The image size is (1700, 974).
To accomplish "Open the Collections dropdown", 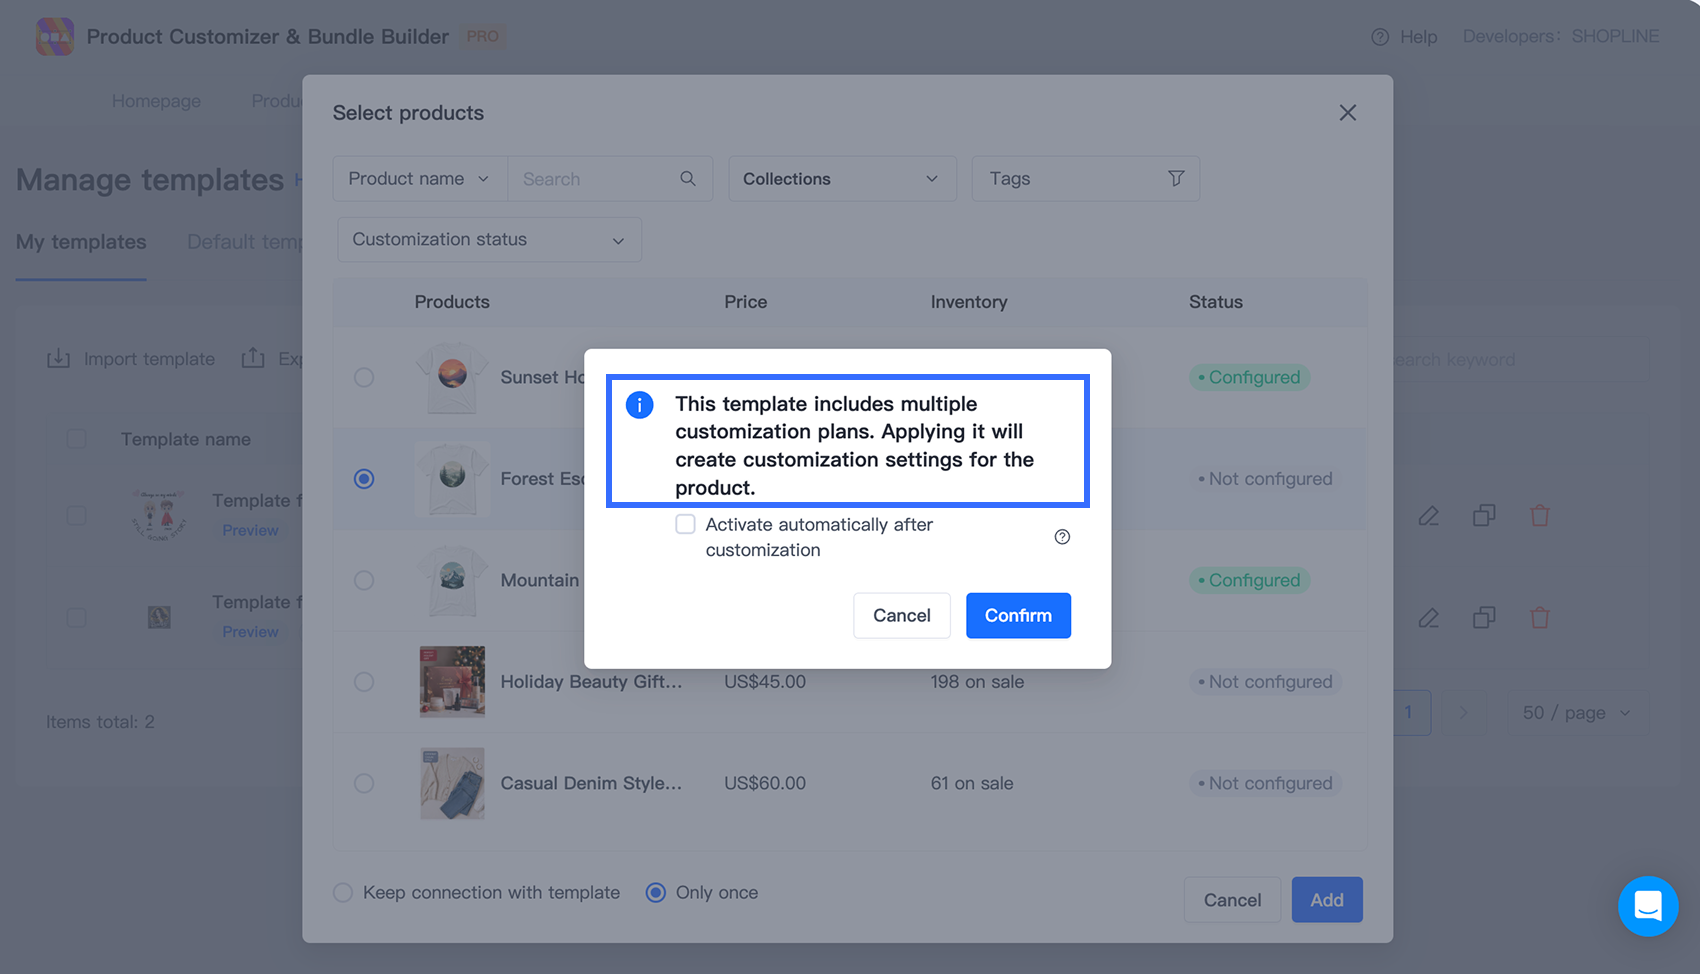I will [842, 178].
